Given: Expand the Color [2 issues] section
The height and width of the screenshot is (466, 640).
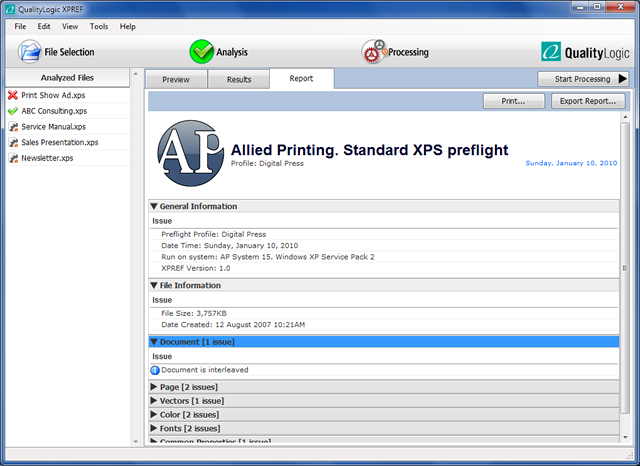Looking at the screenshot, I should click(154, 414).
